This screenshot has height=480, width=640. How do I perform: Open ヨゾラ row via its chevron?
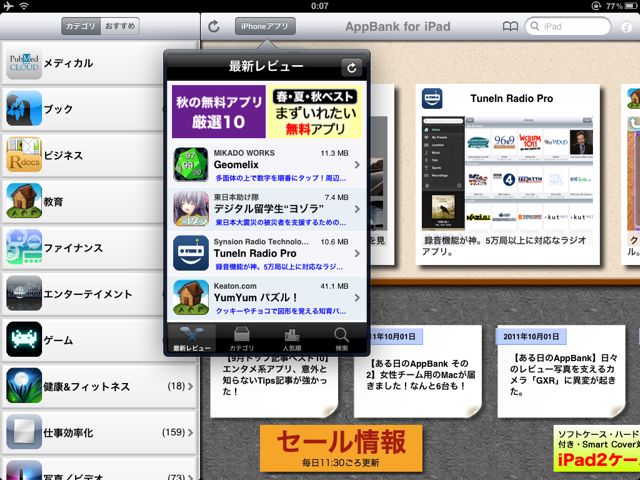pos(357,209)
